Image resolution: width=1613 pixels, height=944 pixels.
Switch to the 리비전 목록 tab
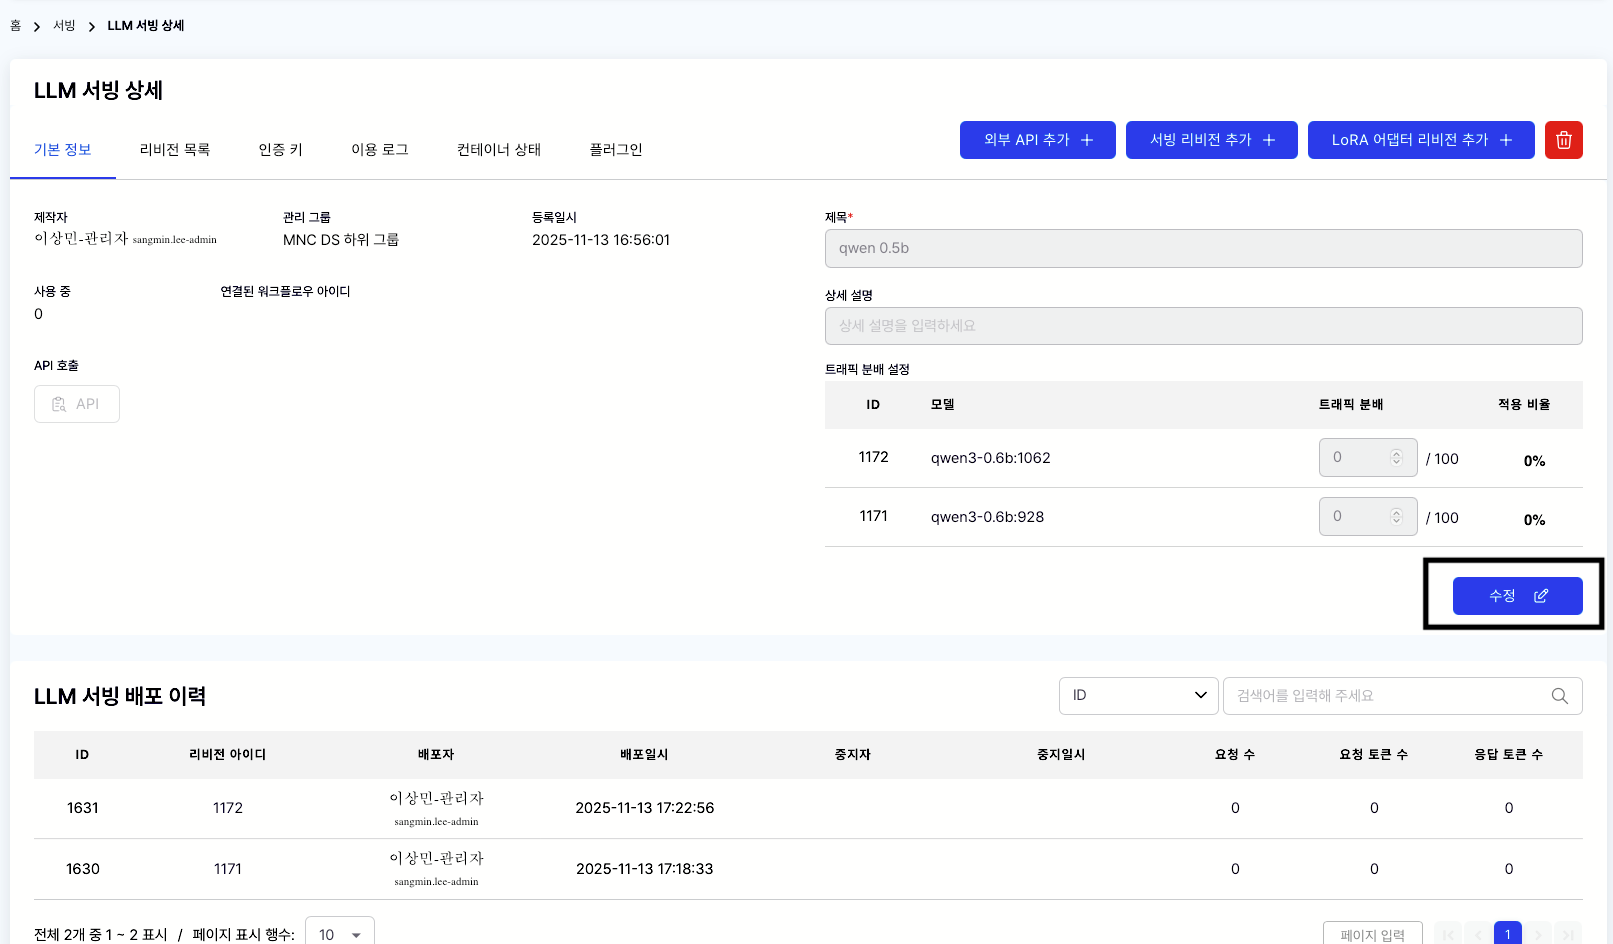pyautogui.click(x=175, y=150)
